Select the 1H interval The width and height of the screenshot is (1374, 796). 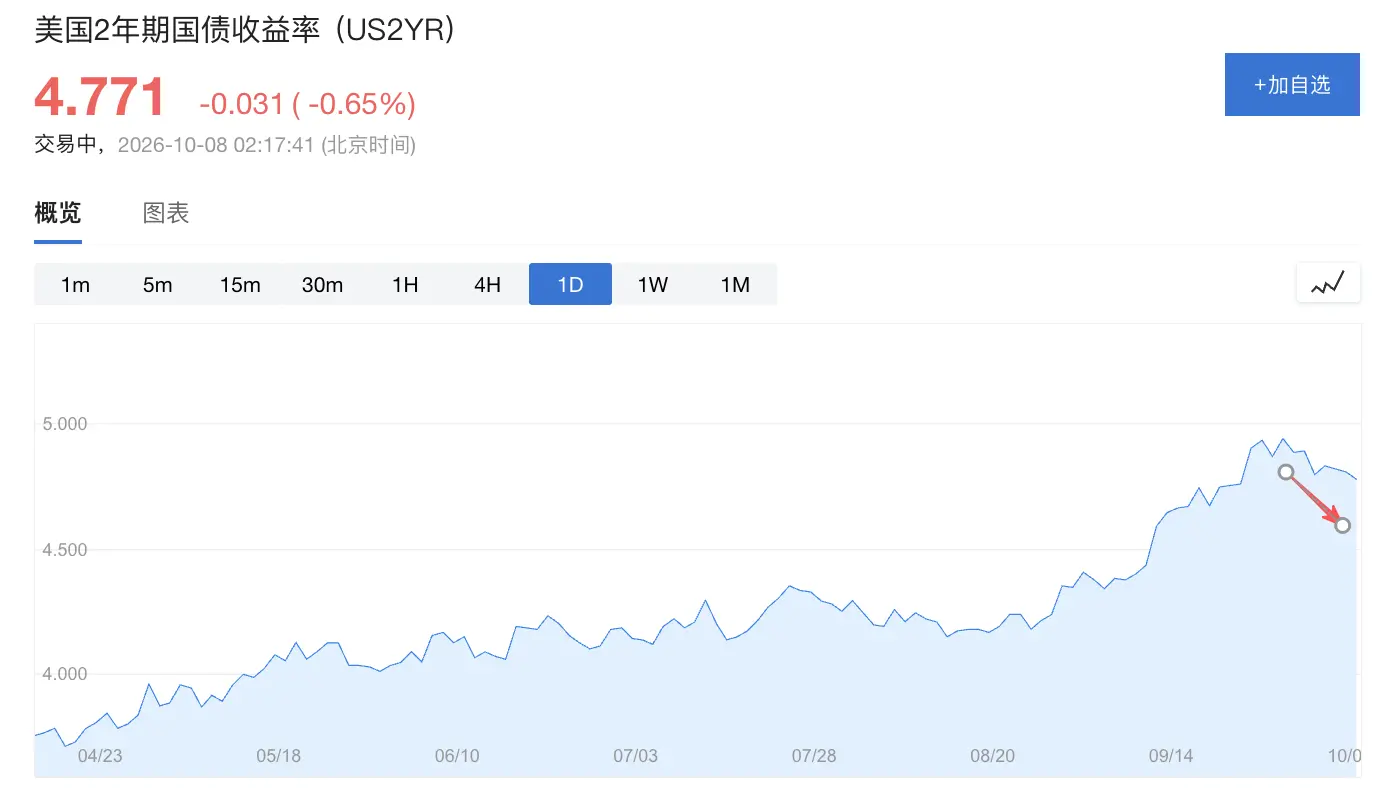405,285
